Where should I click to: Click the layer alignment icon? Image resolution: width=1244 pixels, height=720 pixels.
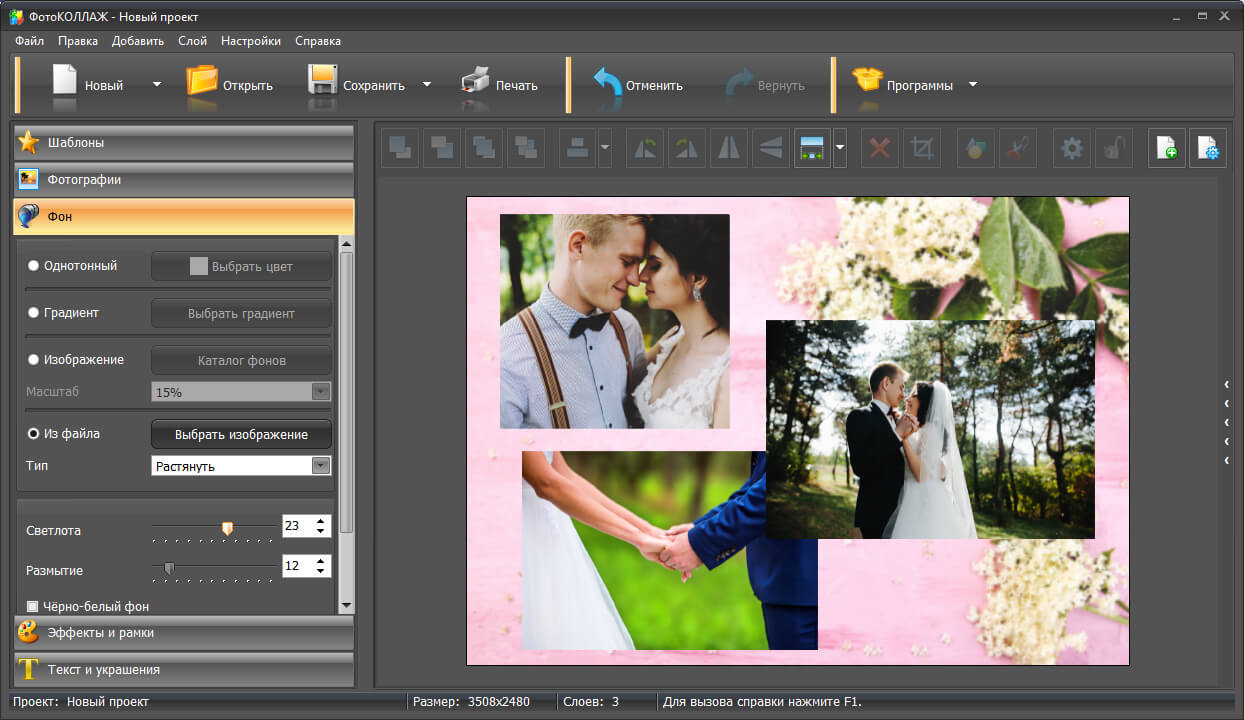coord(577,148)
